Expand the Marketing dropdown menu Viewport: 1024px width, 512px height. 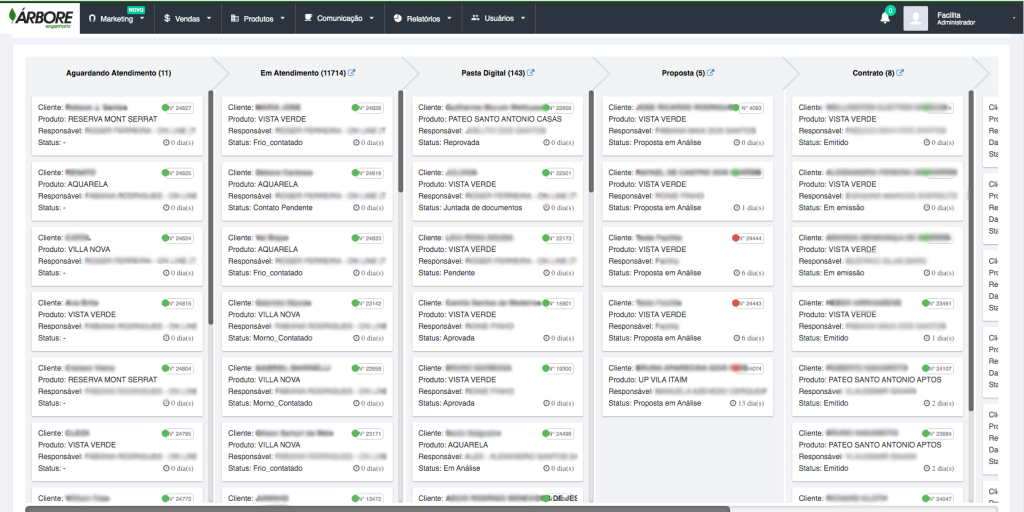[116, 18]
